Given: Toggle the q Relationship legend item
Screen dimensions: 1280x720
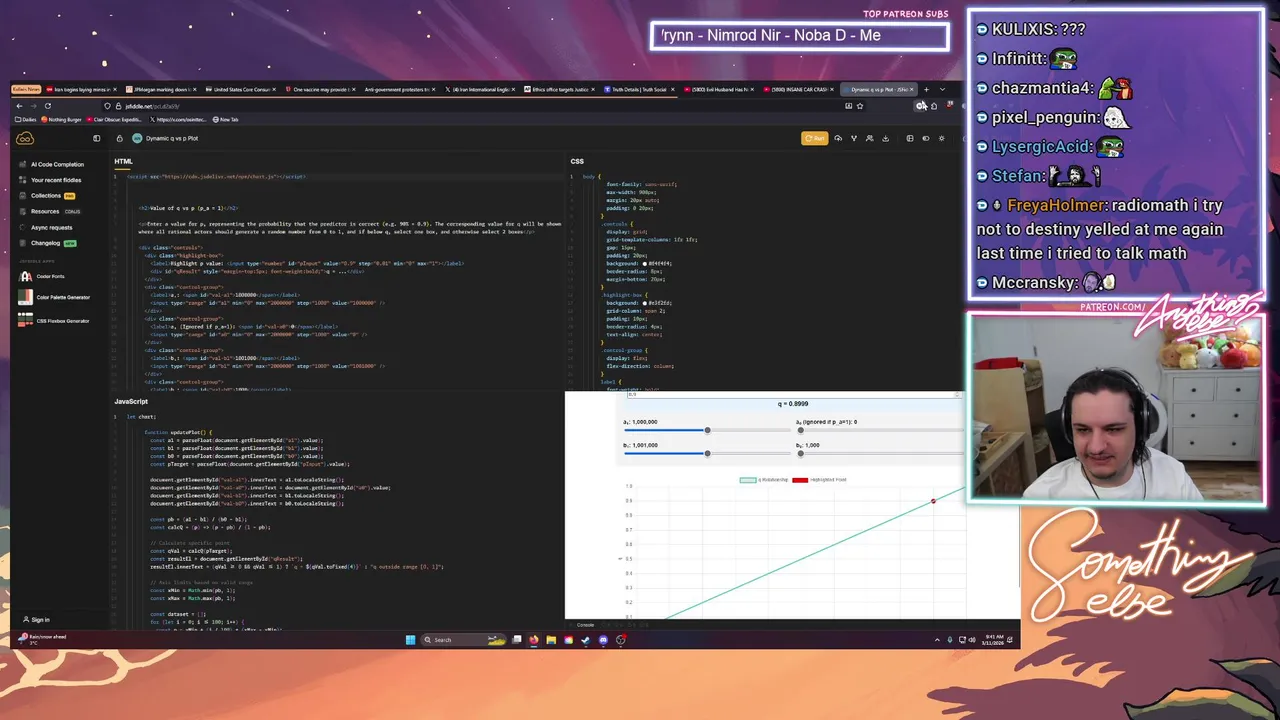Looking at the screenshot, I should click(762, 480).
